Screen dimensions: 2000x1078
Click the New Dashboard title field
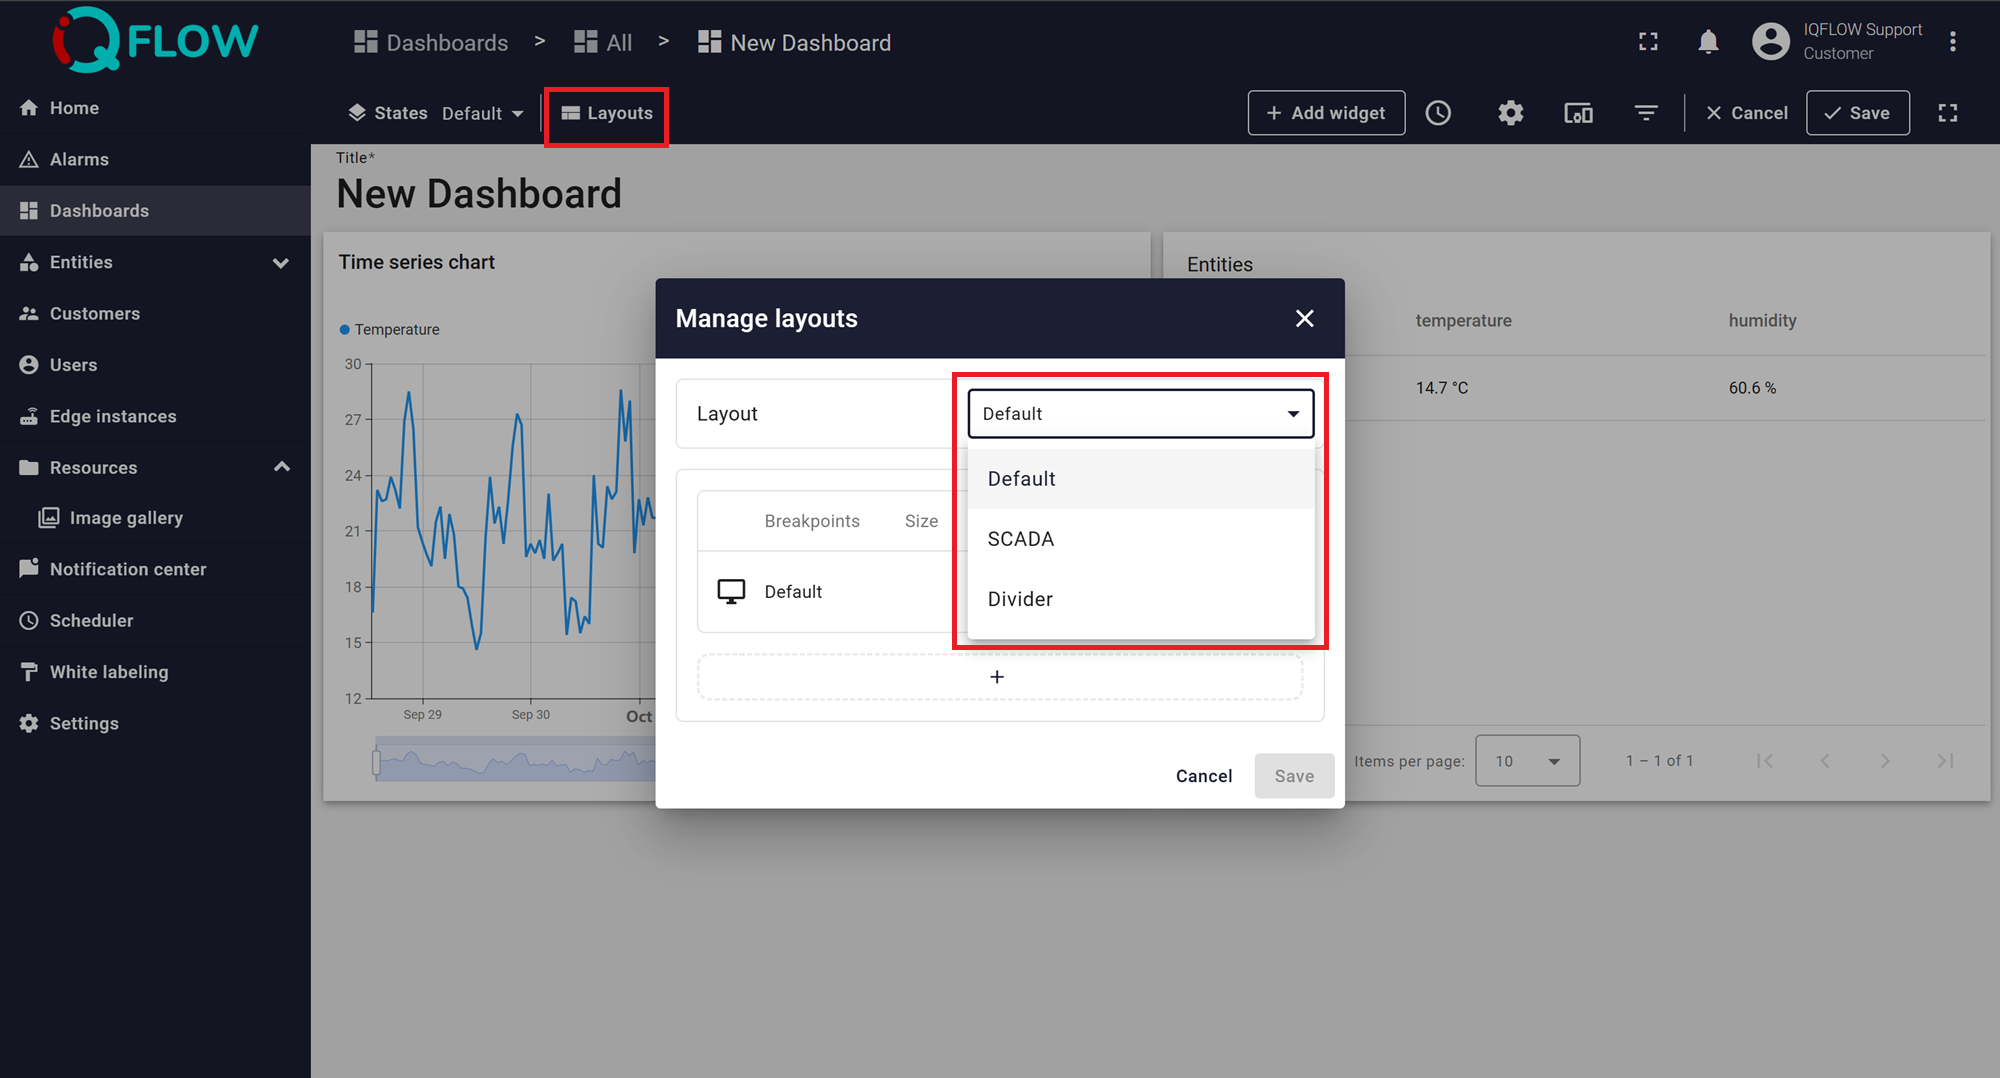pyautogui.click(x=479, y=194)
